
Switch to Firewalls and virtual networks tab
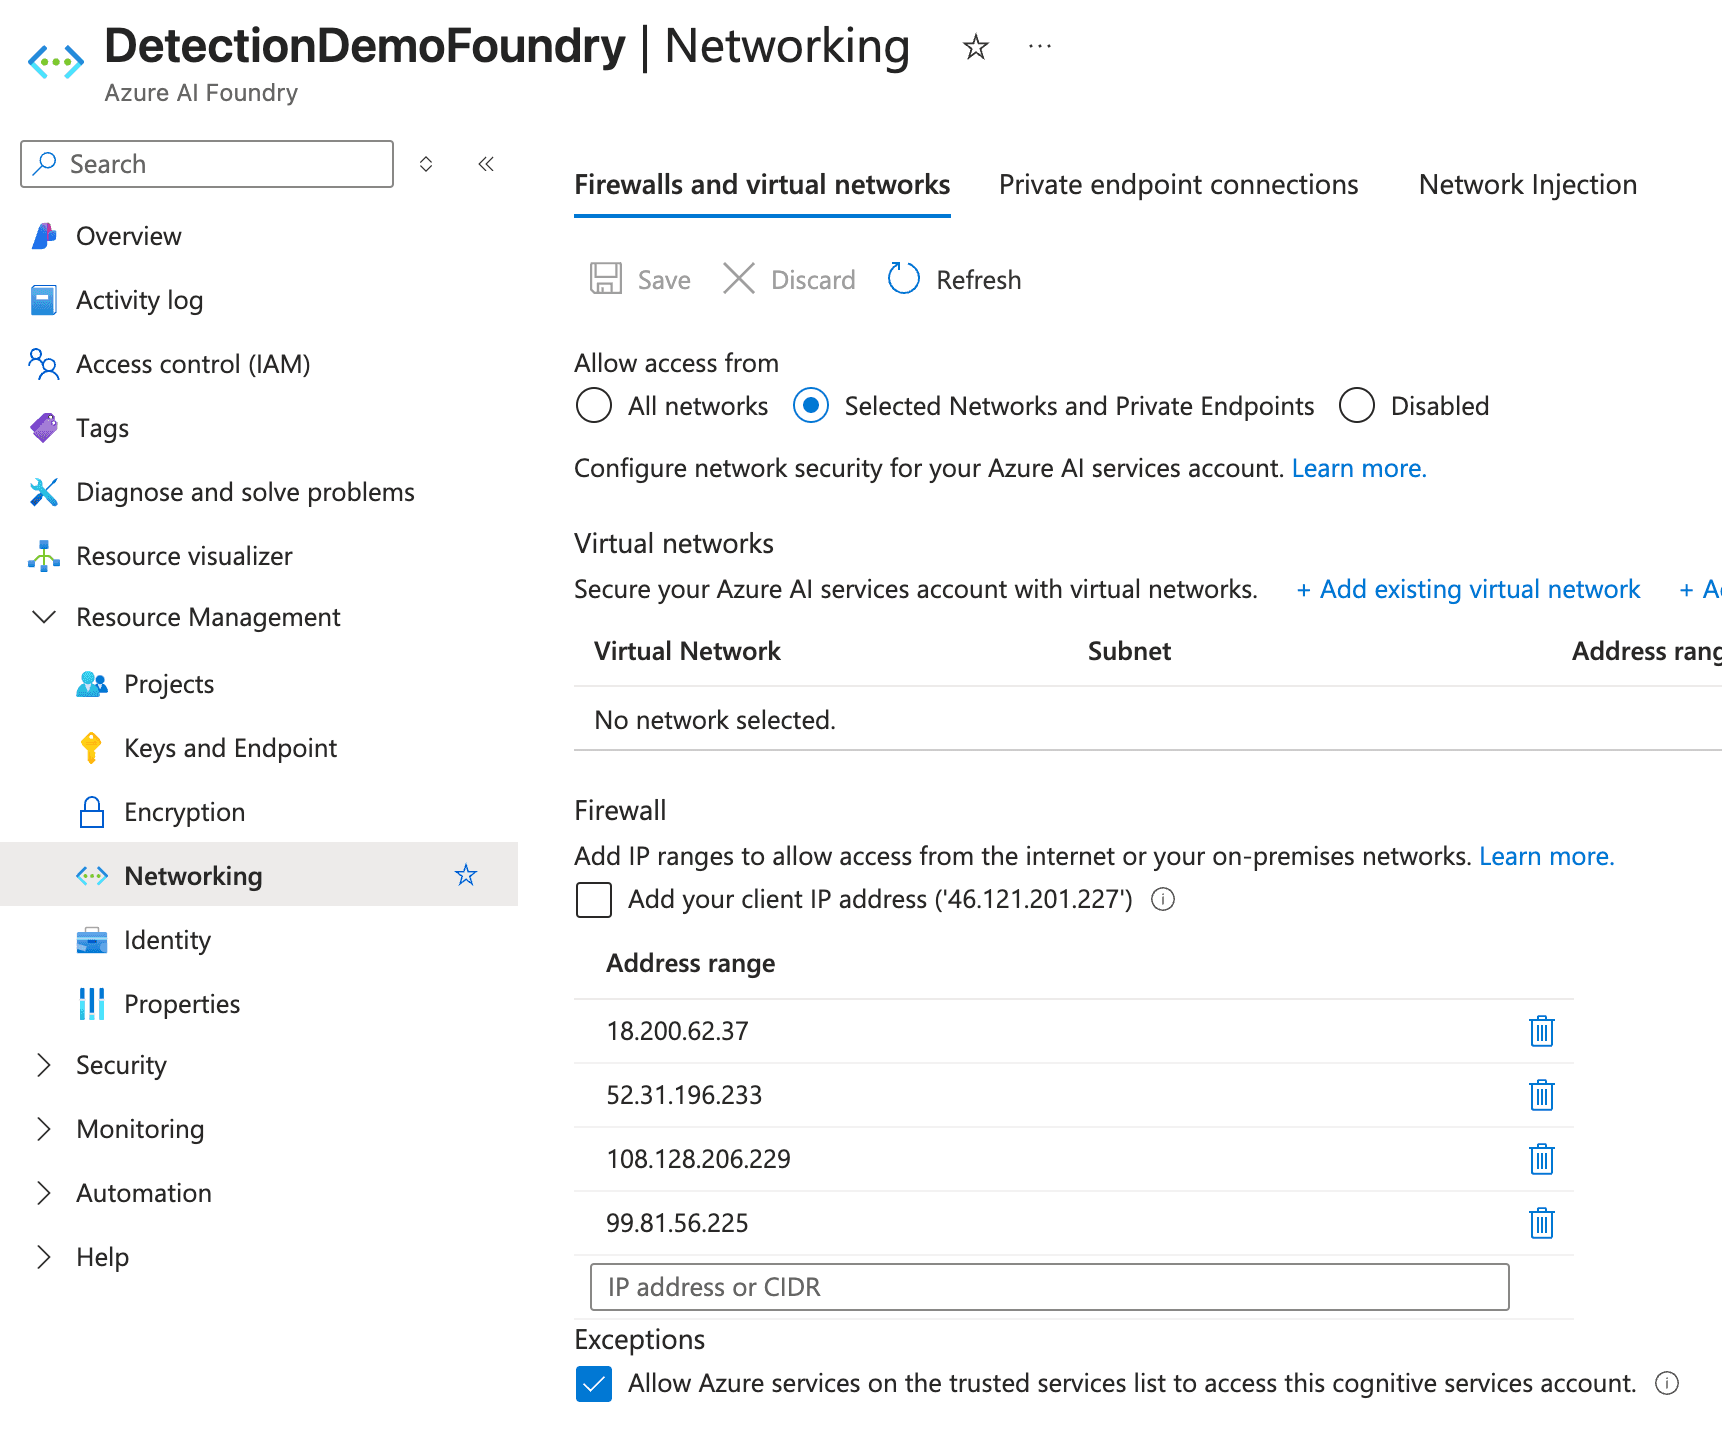762,185
